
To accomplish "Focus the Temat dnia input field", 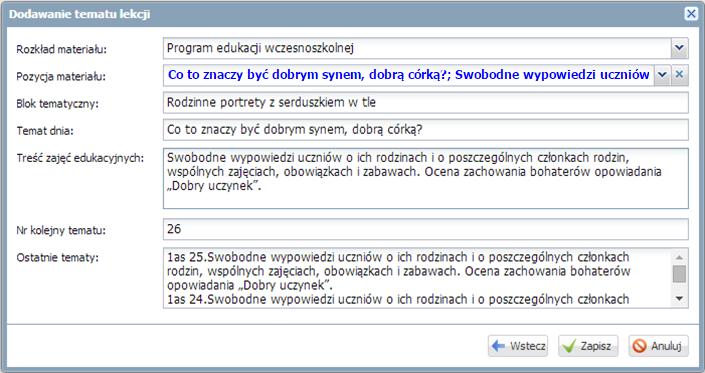I will click(x=425, y=130).
